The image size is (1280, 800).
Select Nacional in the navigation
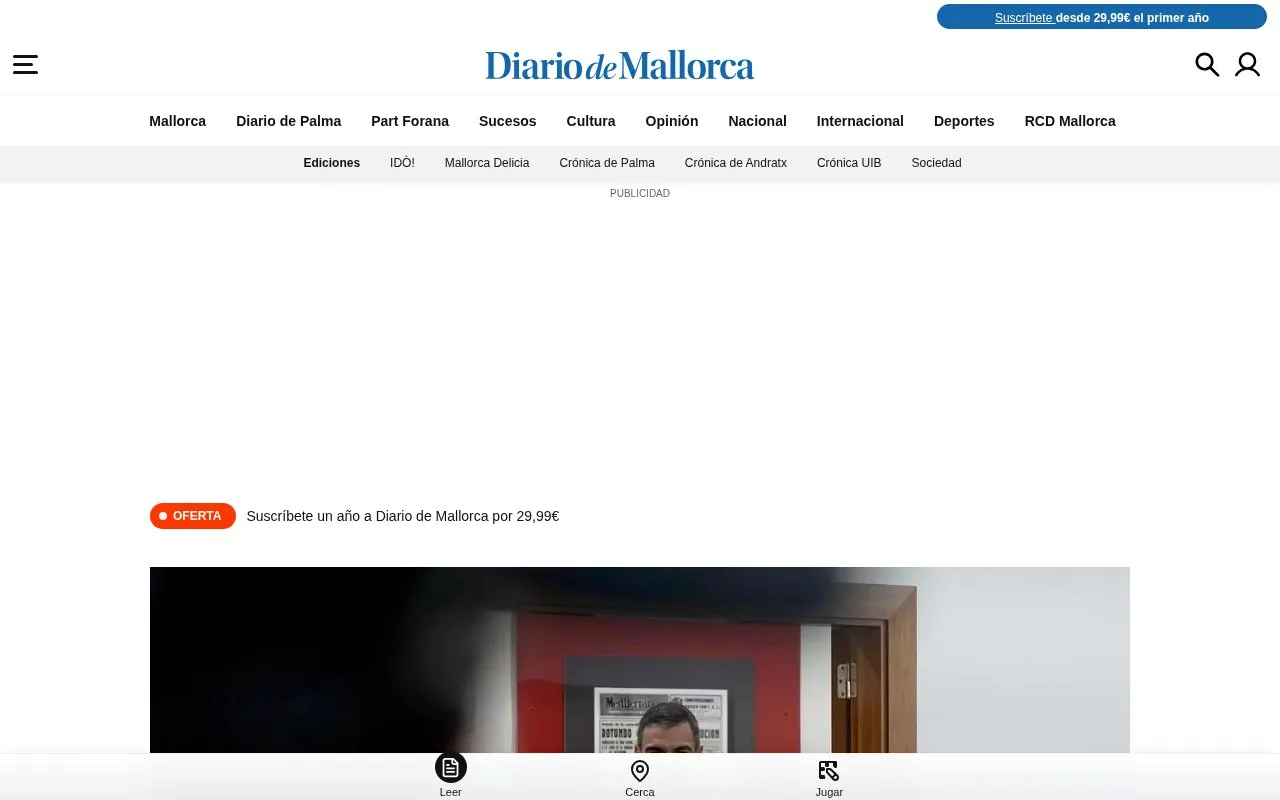(758, 121)
